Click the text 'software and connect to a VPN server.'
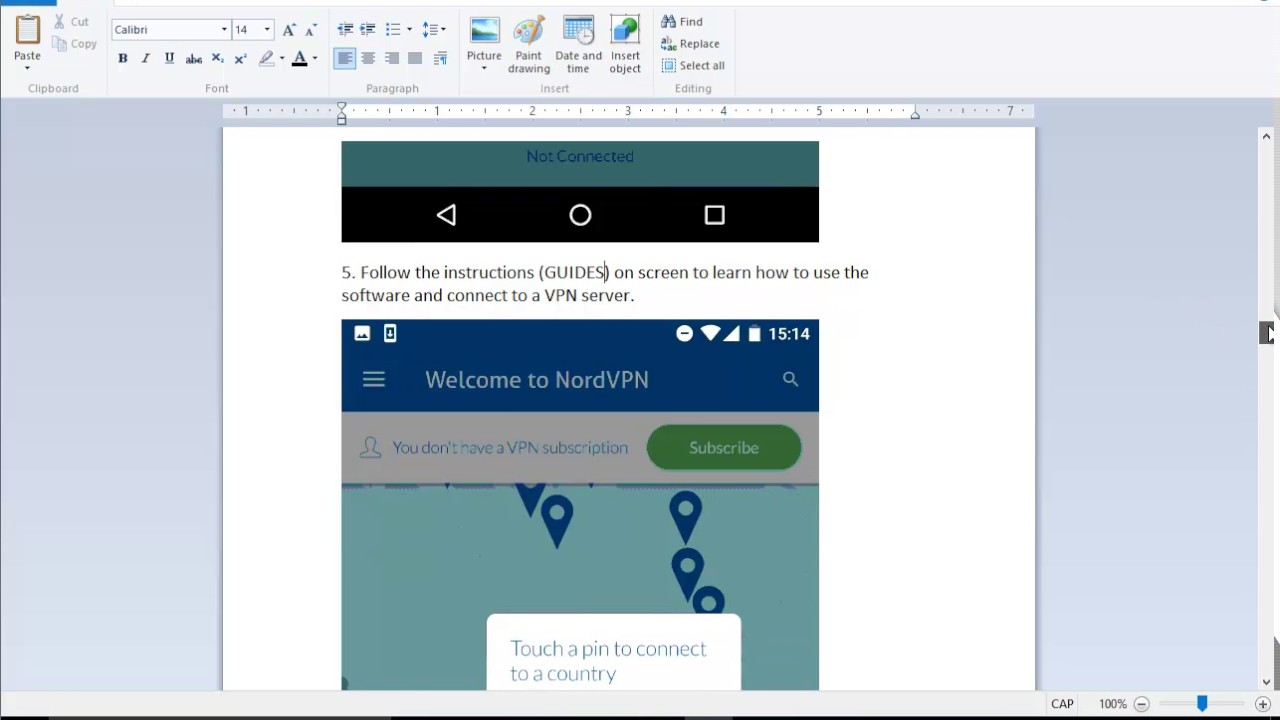The width and height of the screenshot is (1280, 720). tap(488, 296)
